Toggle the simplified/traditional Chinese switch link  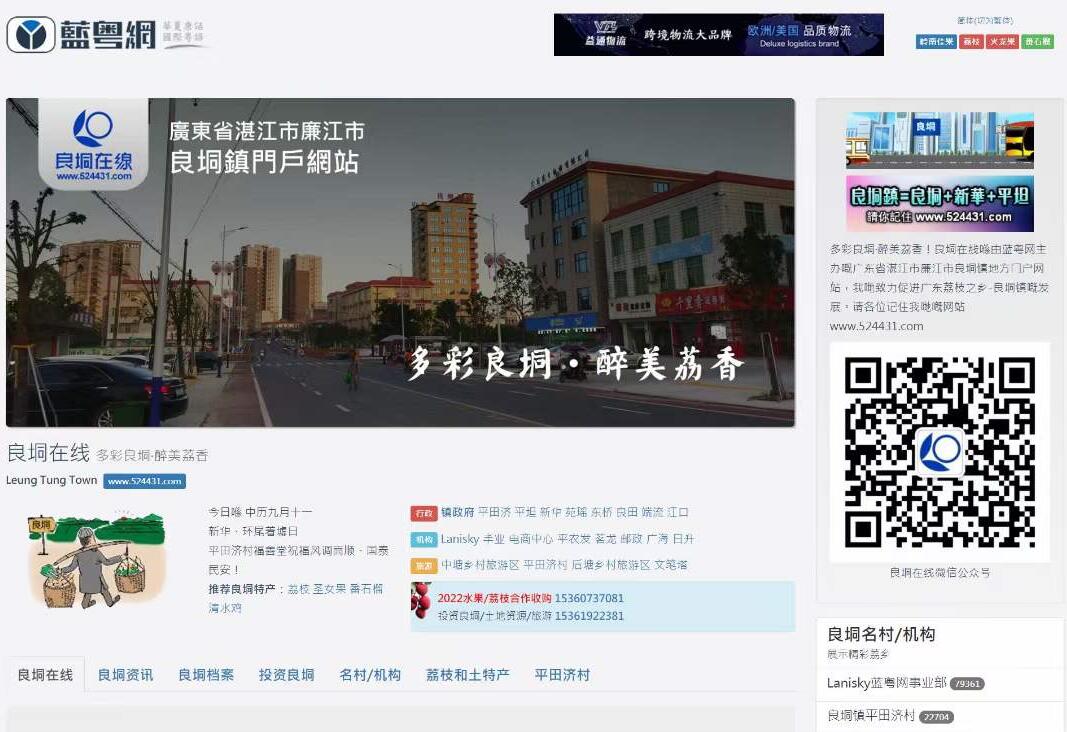(984, 20)
